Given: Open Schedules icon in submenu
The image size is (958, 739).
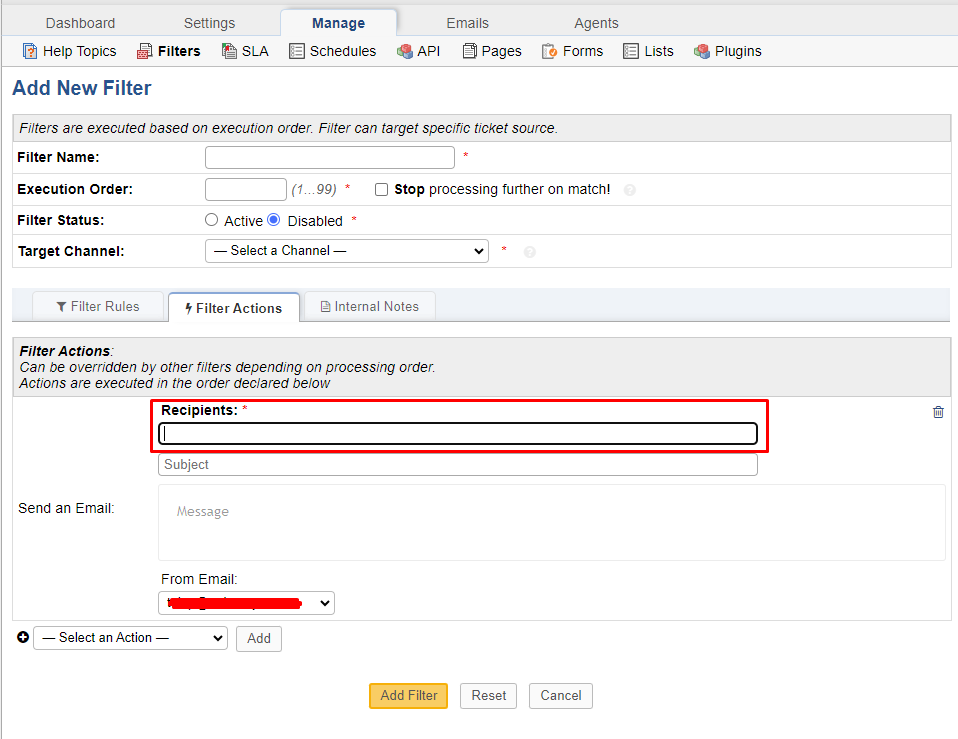Looking at the screenshot, I should coord(297,51).
